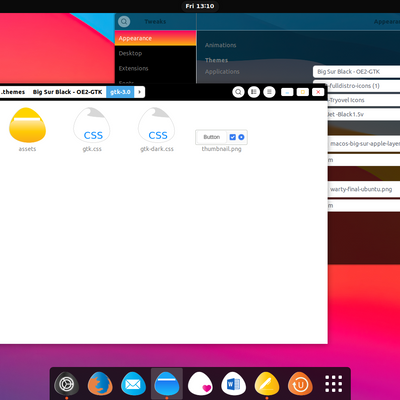Click the Tweaks search icon
This screenshot has height=400, width=400.
coord(124,22)
